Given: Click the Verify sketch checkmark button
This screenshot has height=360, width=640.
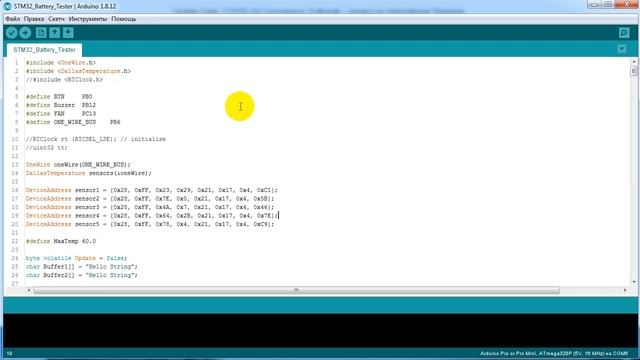Looking at the screenshot, I should 11,33.
